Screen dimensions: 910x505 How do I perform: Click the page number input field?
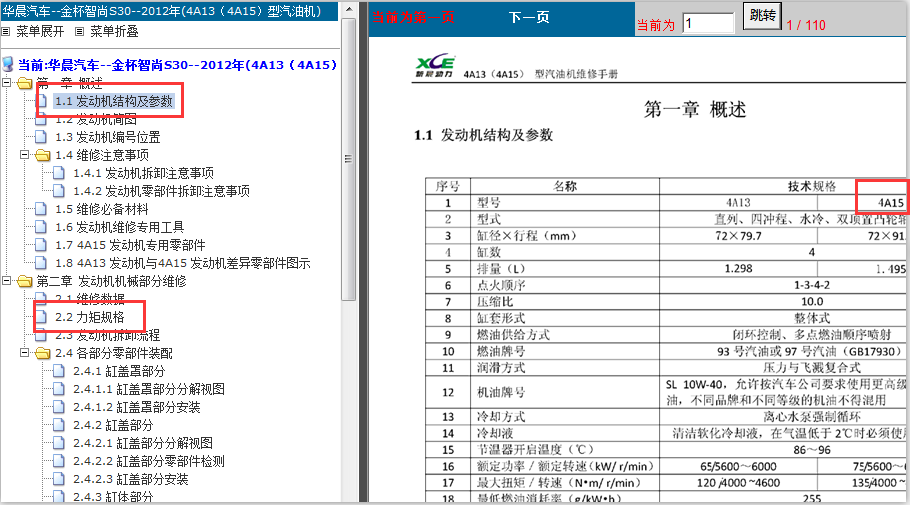coord(708,24)
